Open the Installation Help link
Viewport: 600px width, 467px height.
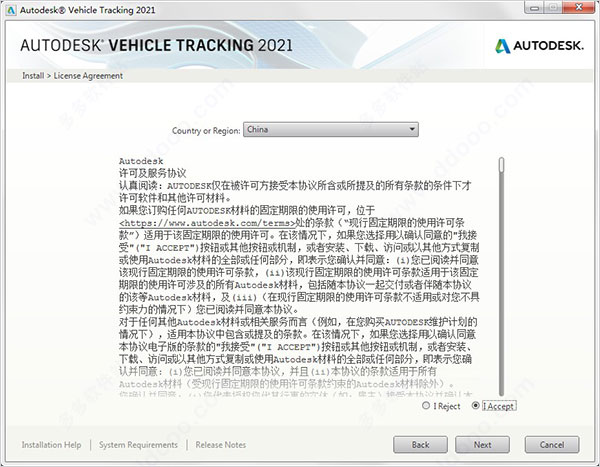tap(51, 445)
